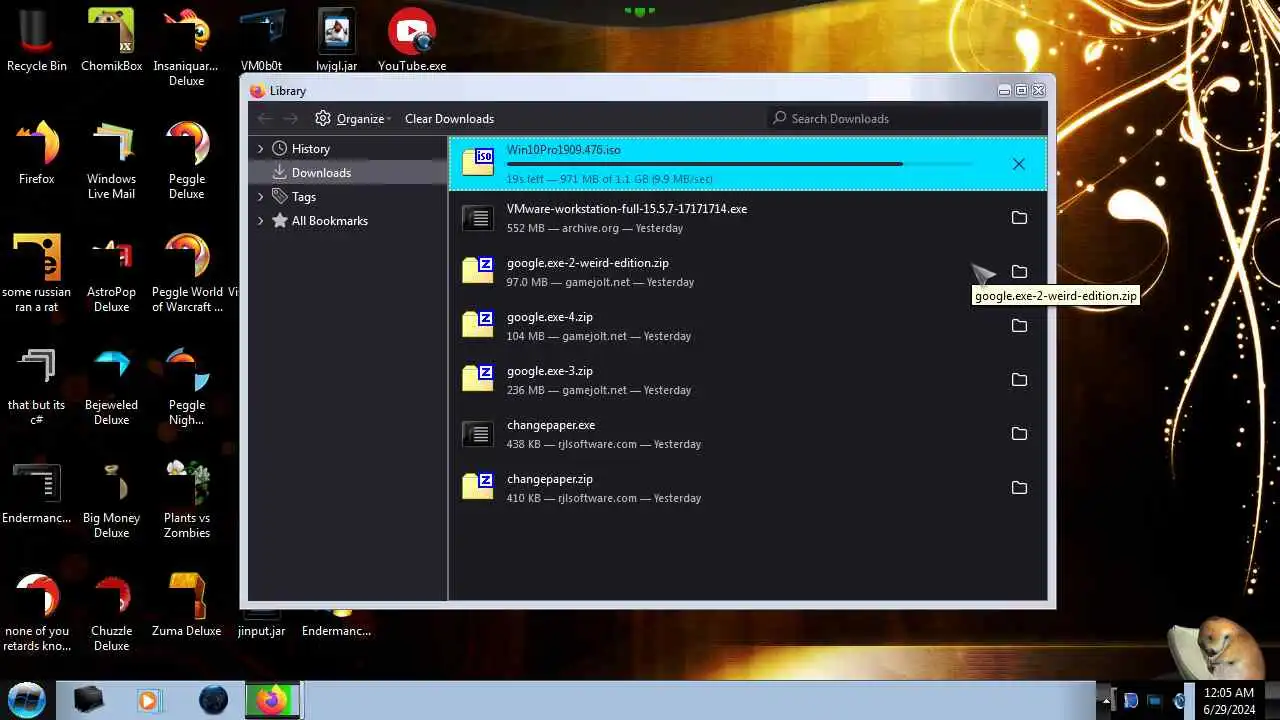Open containing folder for google.exe-3.zip
The width and height of the screenshot is (1280, 720).
coord(1019,380)
